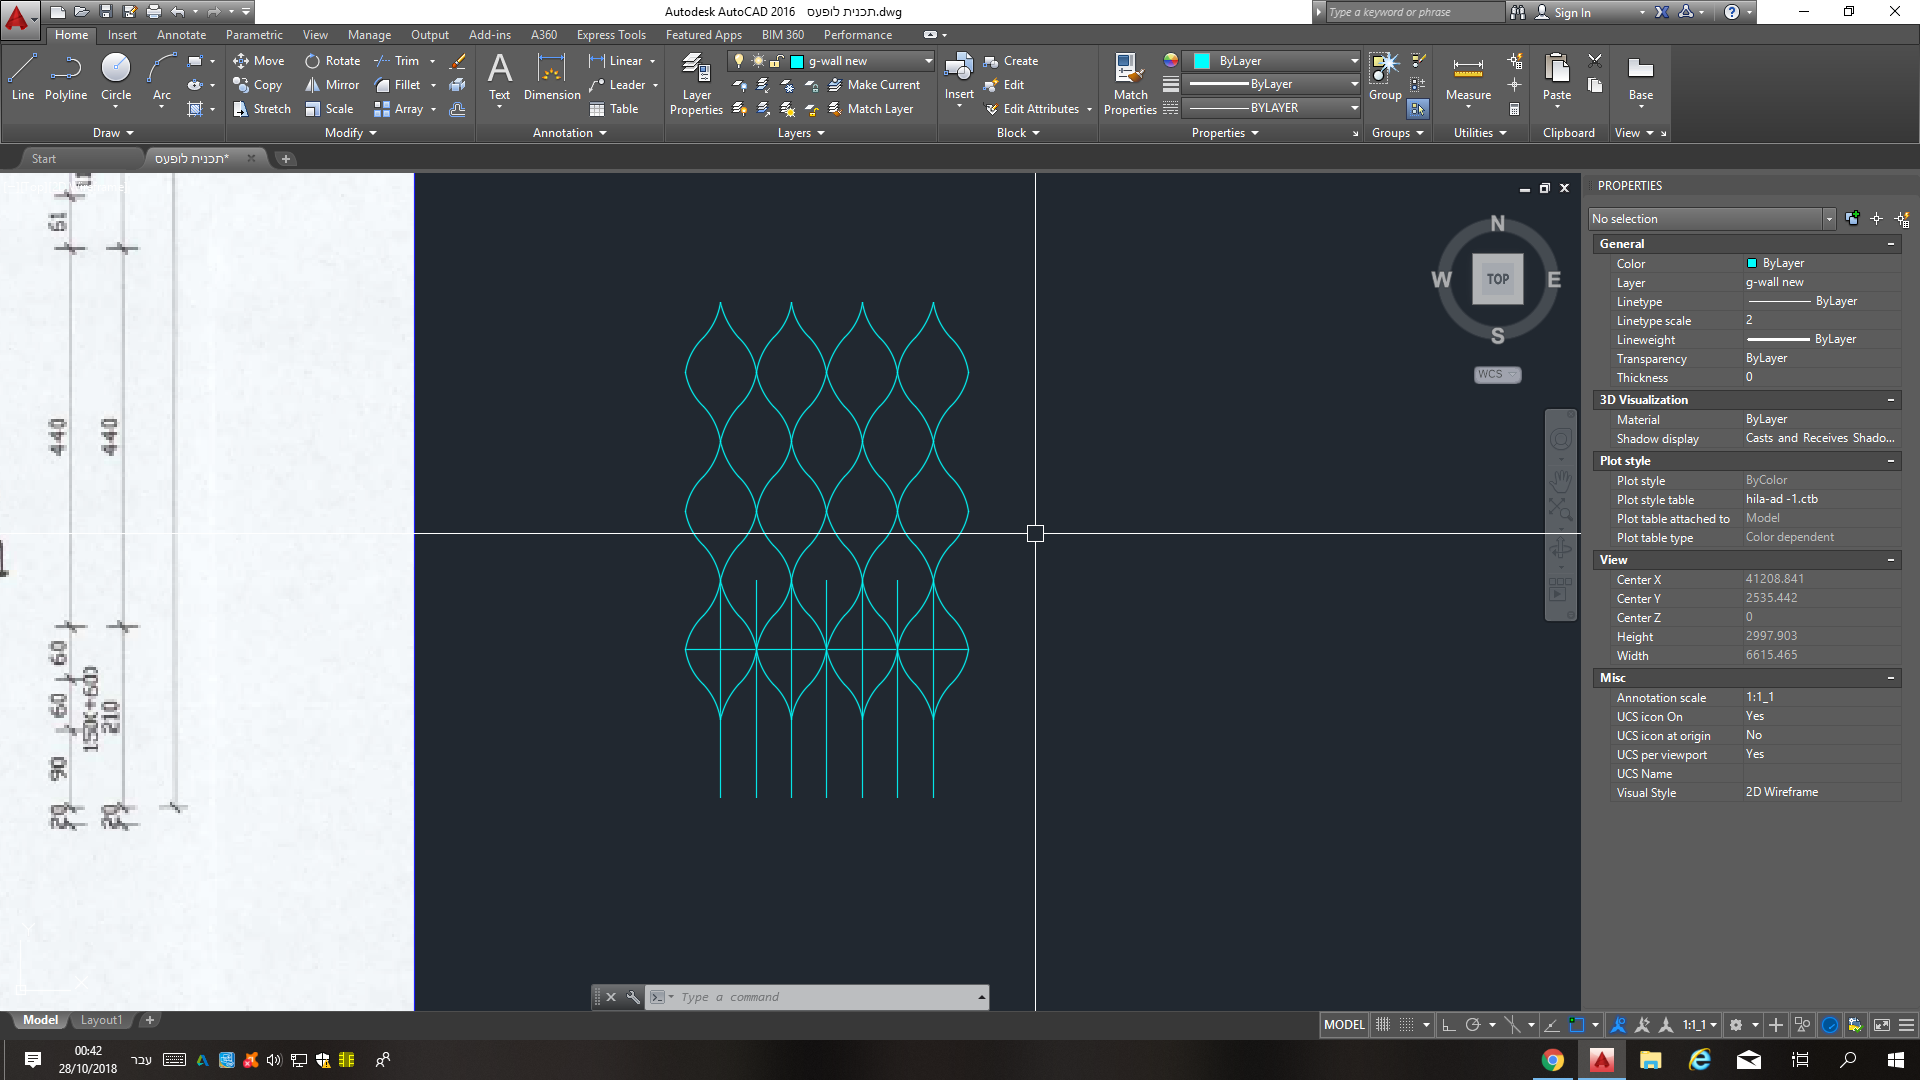1920x1080 pixels.
Task: Toggle hardware acceleration in status bar
Action: (x=1830, y=1025)
